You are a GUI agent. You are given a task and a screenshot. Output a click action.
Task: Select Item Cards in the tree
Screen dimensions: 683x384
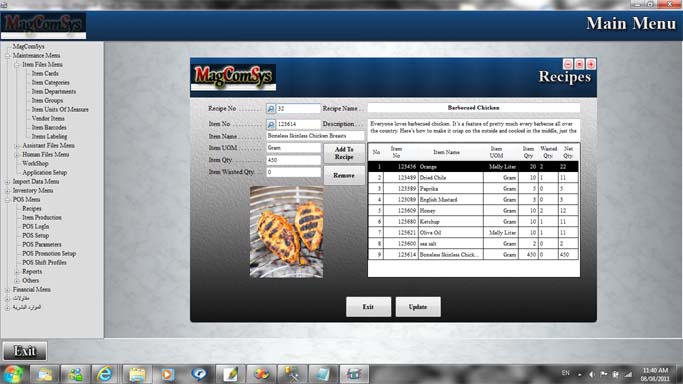(45, 74)
